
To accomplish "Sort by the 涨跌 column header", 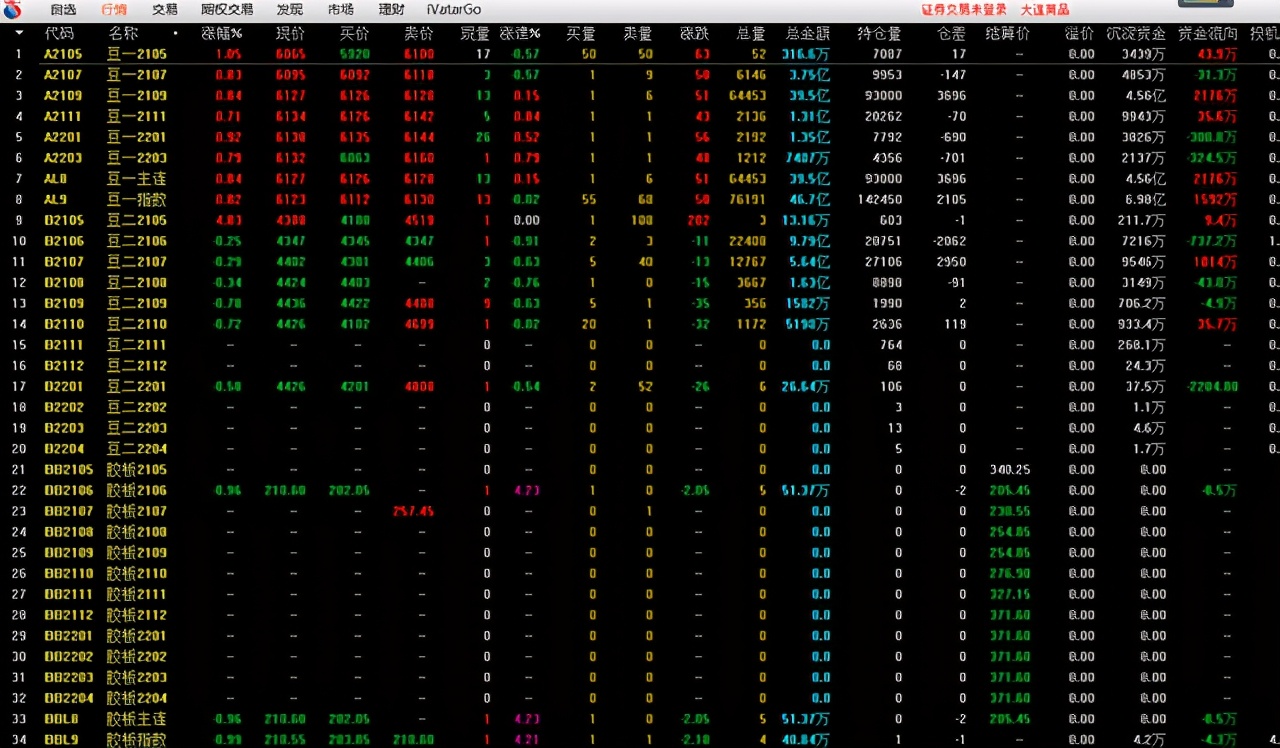I will point(695,33).
